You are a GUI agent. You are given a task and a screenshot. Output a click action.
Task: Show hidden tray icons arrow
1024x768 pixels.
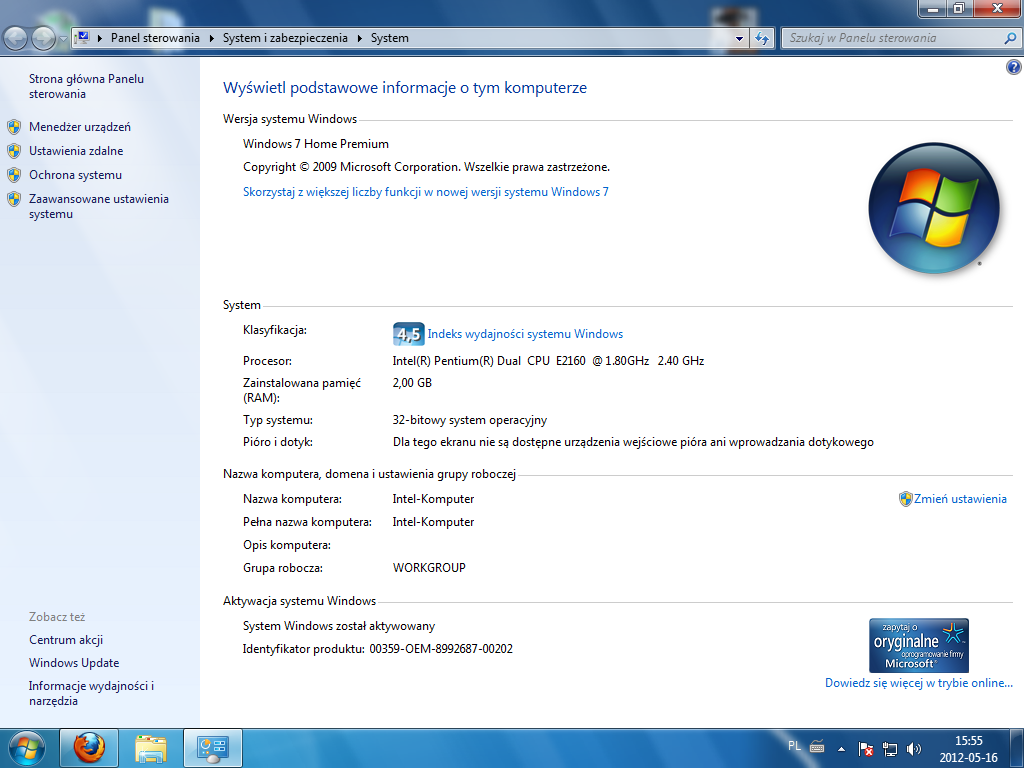point(842,749)
